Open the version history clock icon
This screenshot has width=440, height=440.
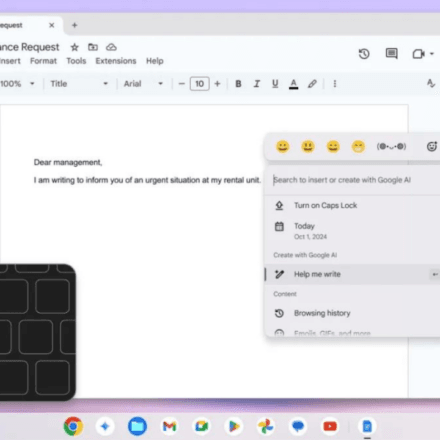click(364, 54)
